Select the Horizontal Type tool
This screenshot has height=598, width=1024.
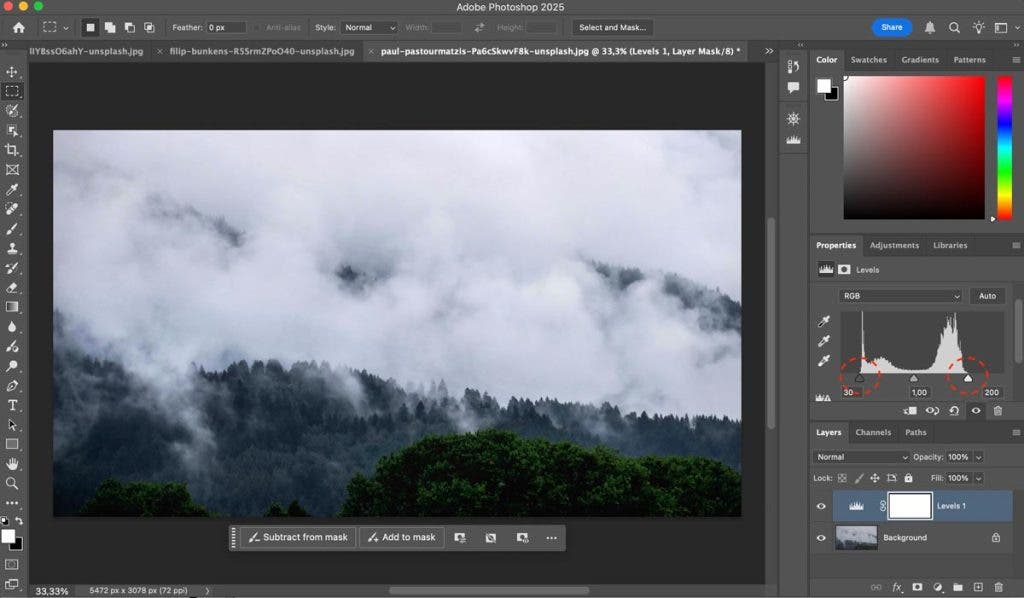(12, 405)
